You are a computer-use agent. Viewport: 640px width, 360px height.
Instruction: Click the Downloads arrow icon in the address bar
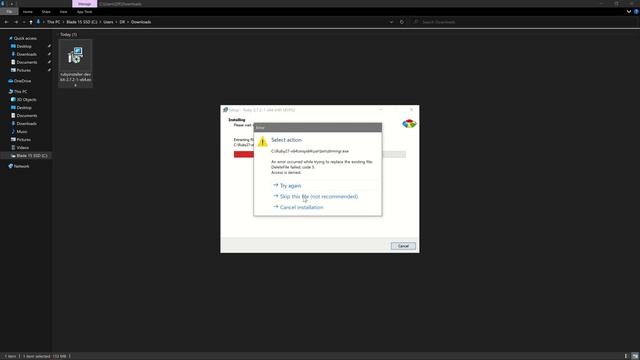coord(38,22)
